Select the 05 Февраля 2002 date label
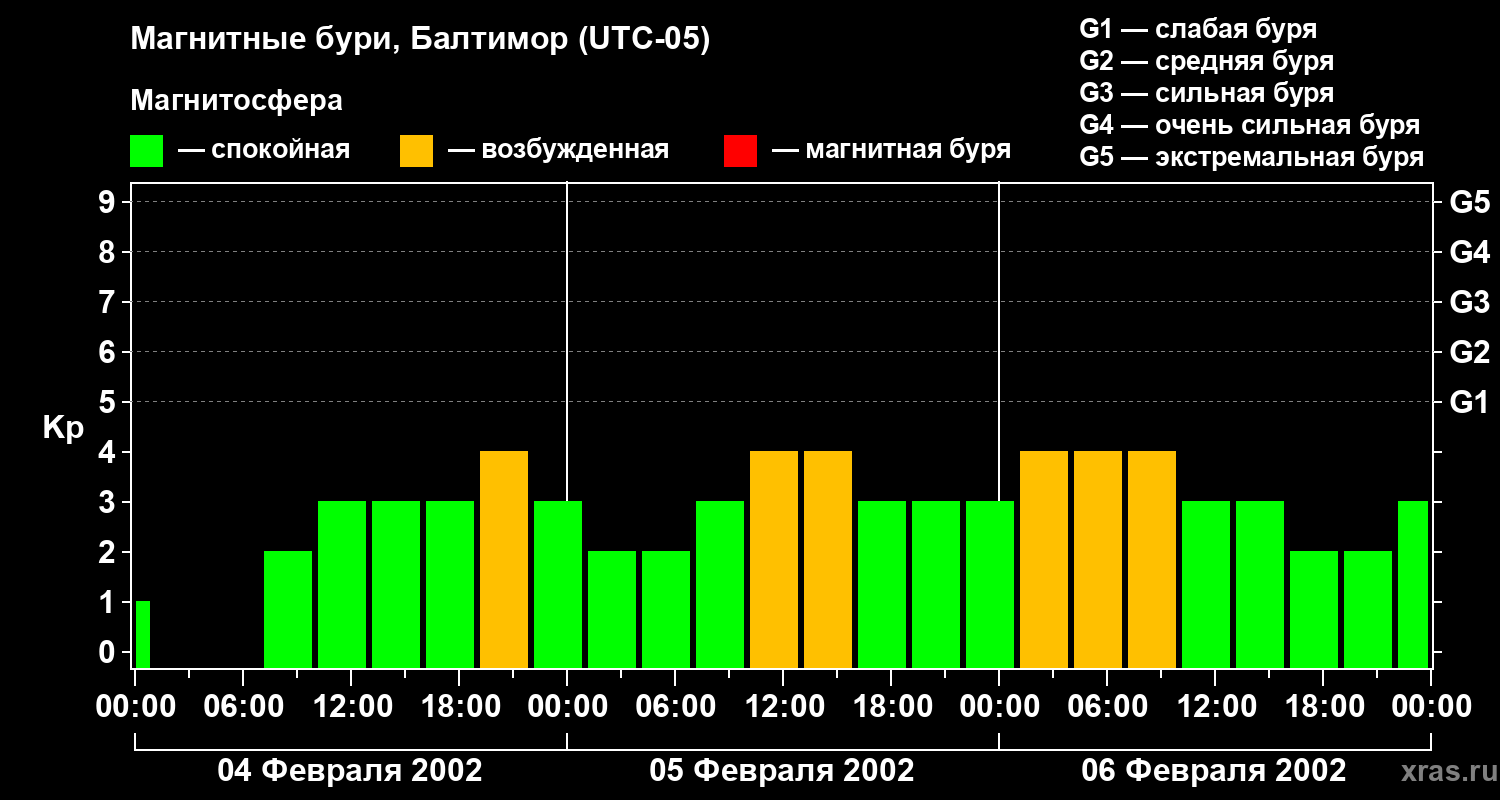This screenshot has height=800, width=1500. pyautogui.click(x=782, y=771)
